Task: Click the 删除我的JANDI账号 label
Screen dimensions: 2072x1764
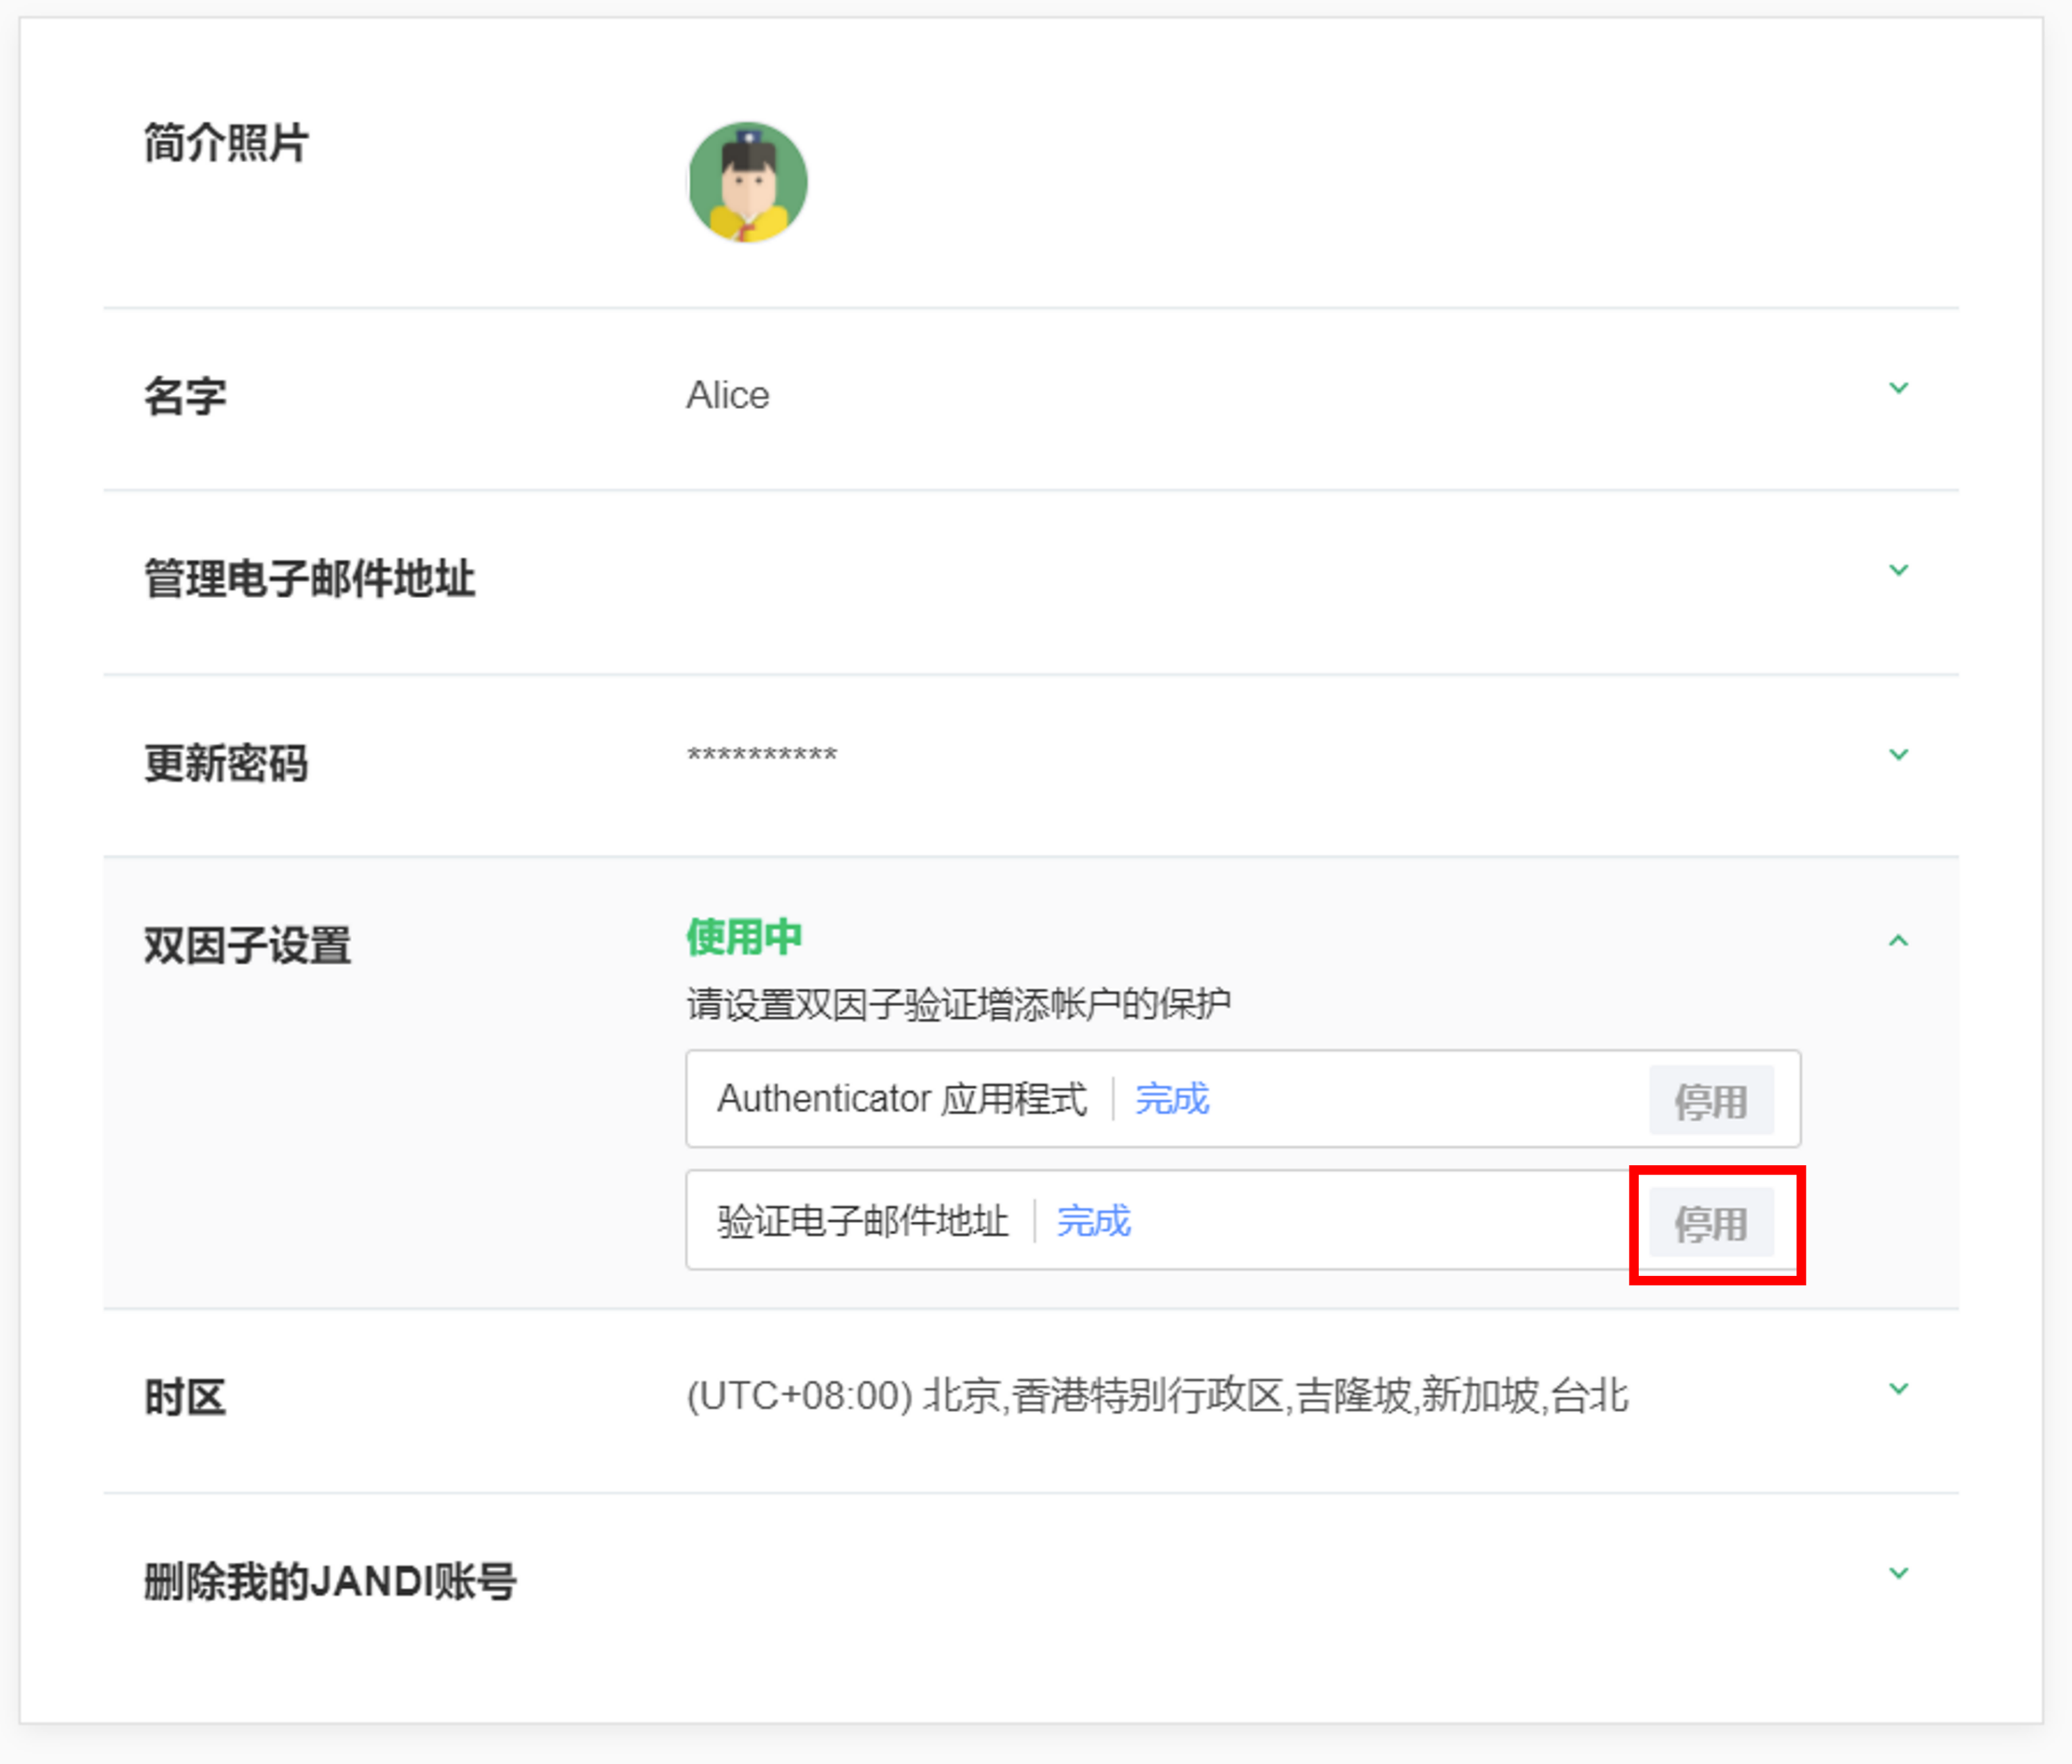Action: (330, 1581)
